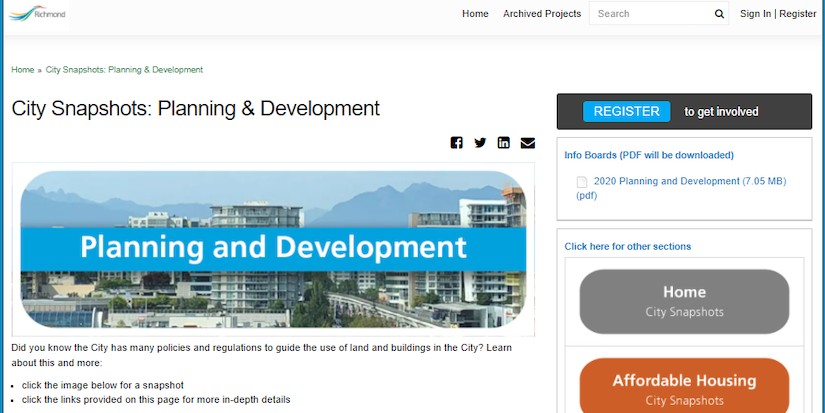
Task: Share page on LinkedIn
Action: pyautogui.click(x=504, y=143)
